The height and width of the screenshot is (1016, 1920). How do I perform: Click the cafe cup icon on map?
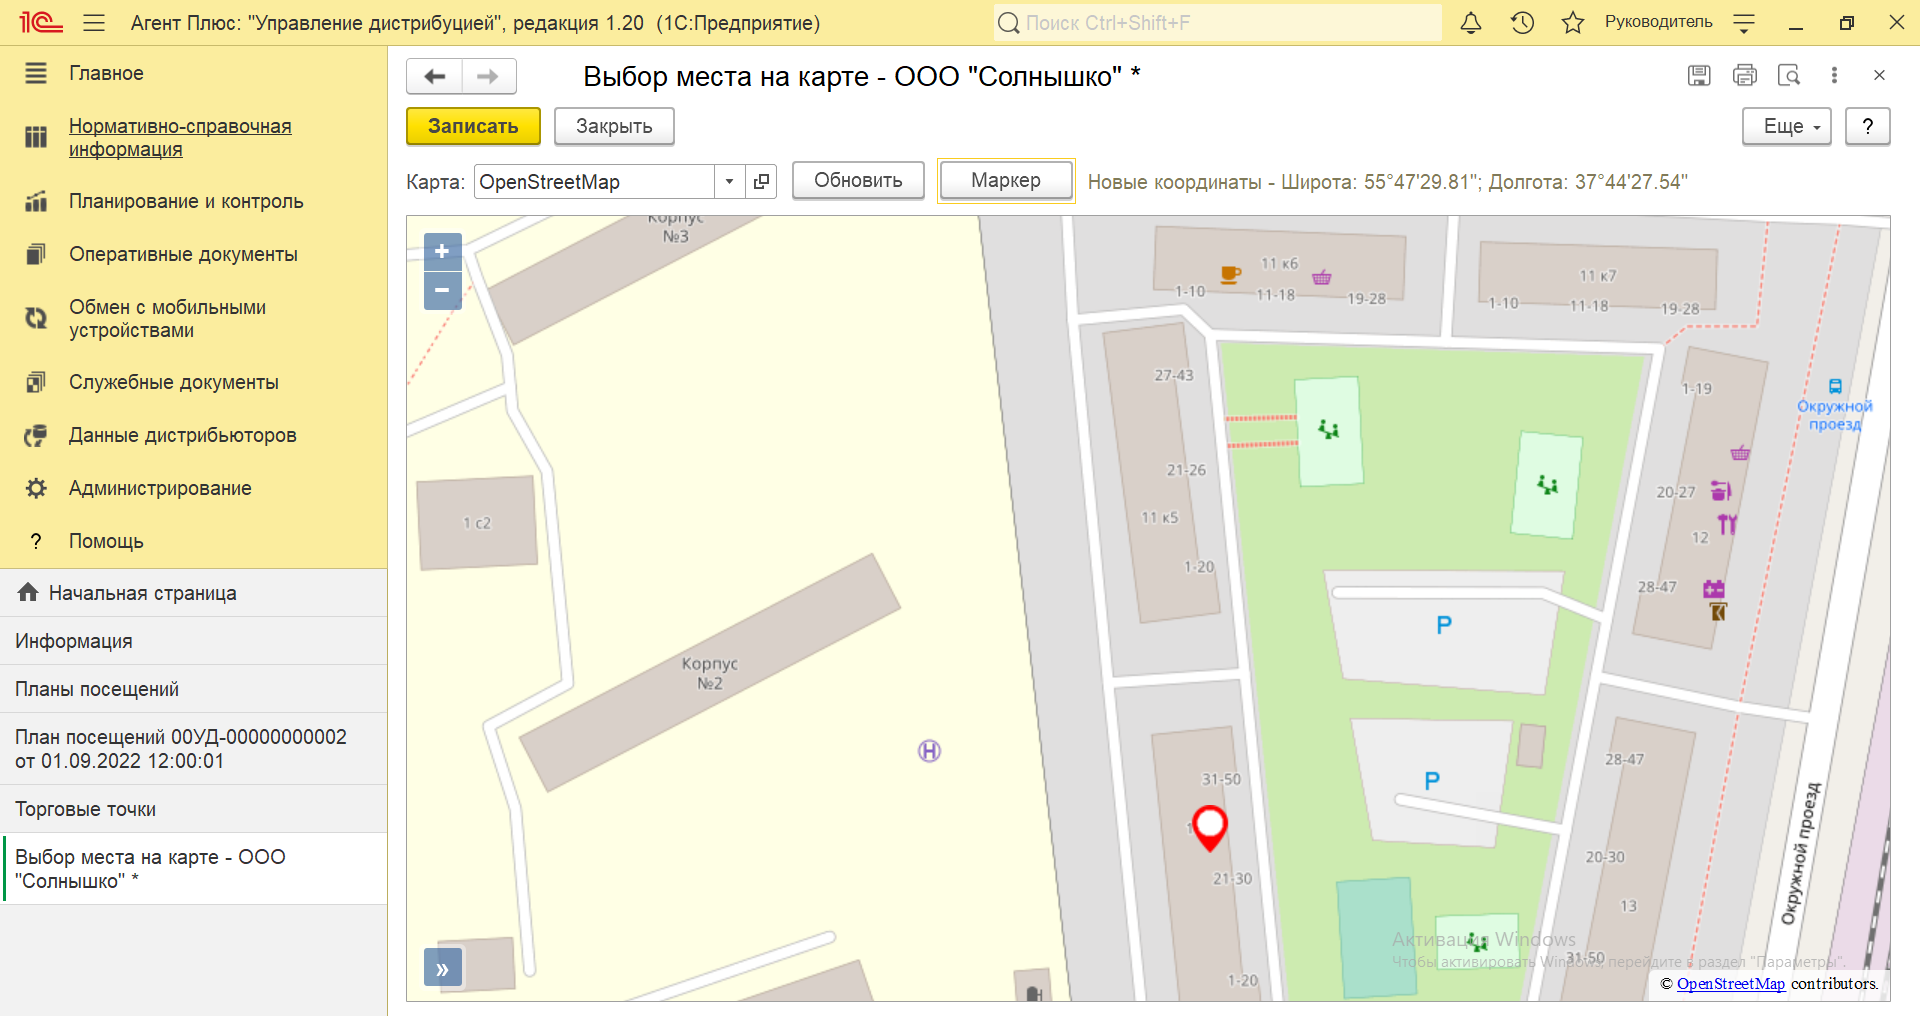coord(1231,274)
